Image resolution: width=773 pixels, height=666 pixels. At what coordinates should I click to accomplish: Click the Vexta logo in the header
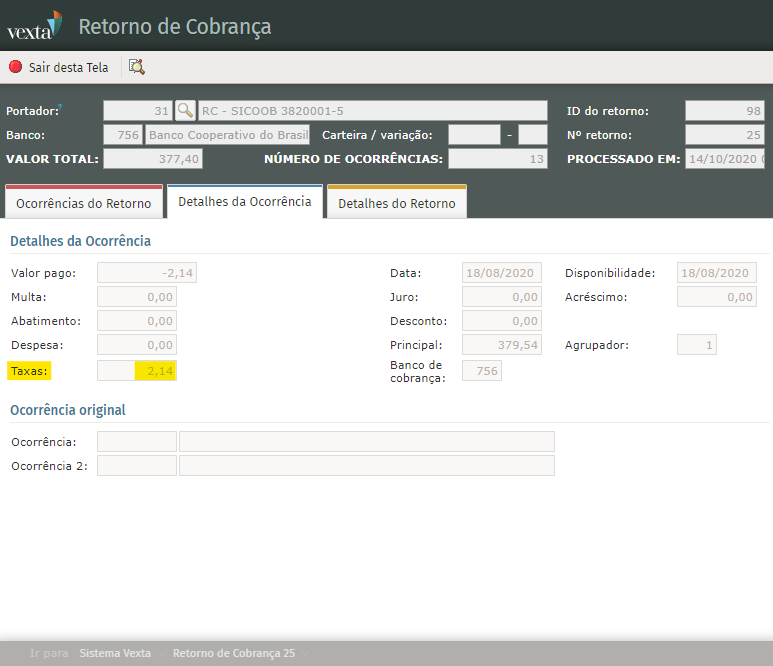[x=34, y=26]
